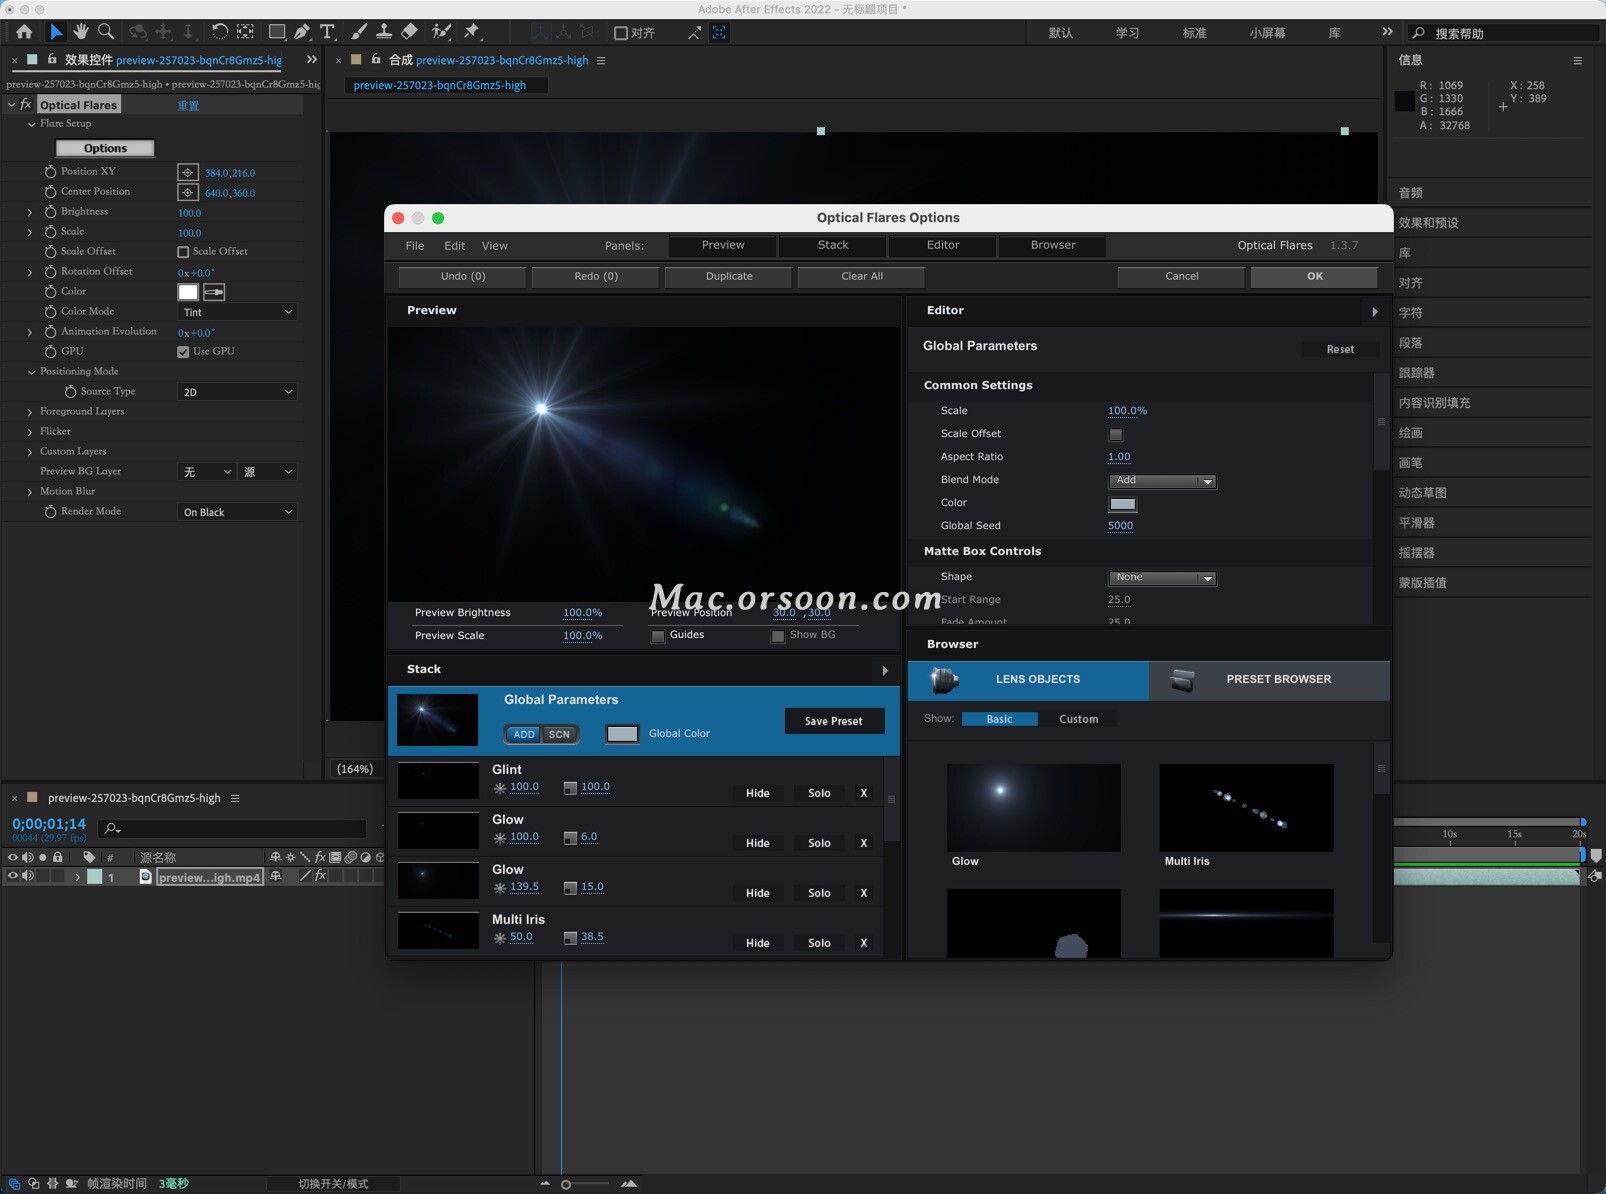This screenshot has width=1606, height=1194.
Task: Select the Multi Iris lens object thumbnail
Action: point(1245,808)
